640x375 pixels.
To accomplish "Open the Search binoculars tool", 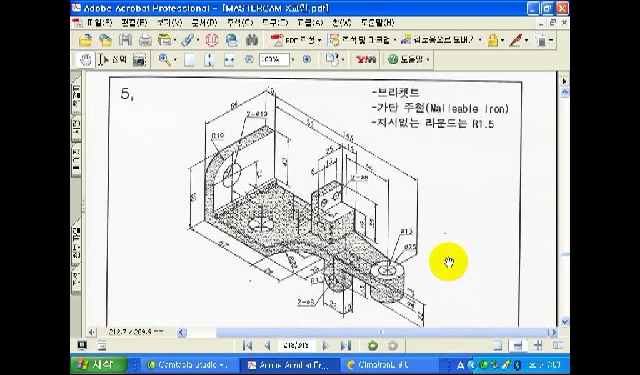I will (x=252, y=40).
